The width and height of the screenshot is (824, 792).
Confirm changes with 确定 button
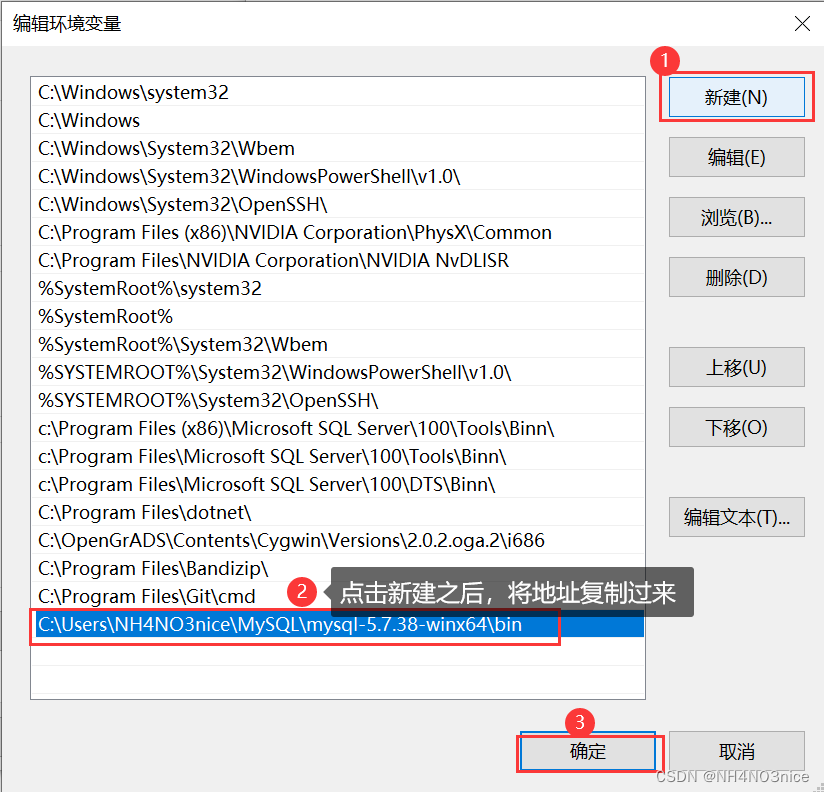point(588,752)
